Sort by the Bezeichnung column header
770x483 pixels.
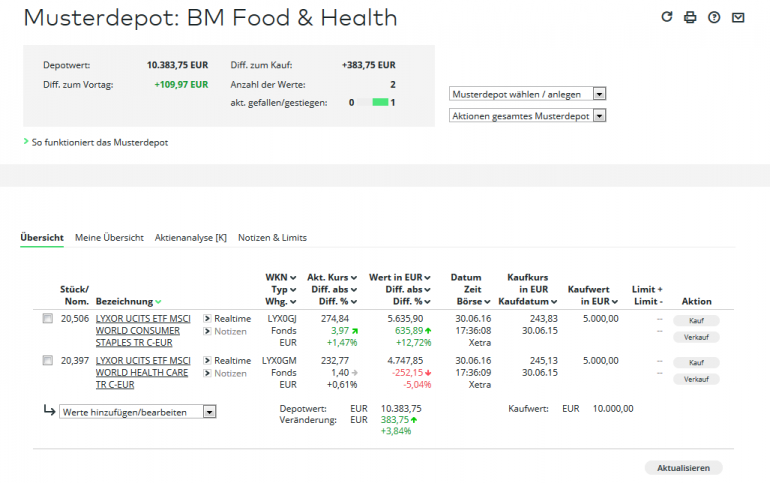tap(124, 301)
